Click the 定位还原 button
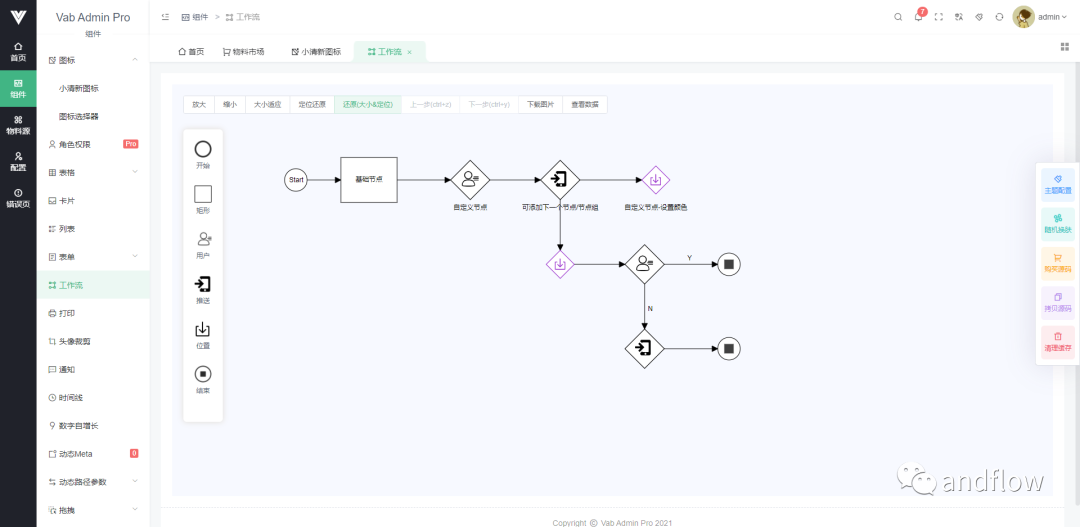The width and height of the screenshot is (1080, 527). [x=312, y=105]
